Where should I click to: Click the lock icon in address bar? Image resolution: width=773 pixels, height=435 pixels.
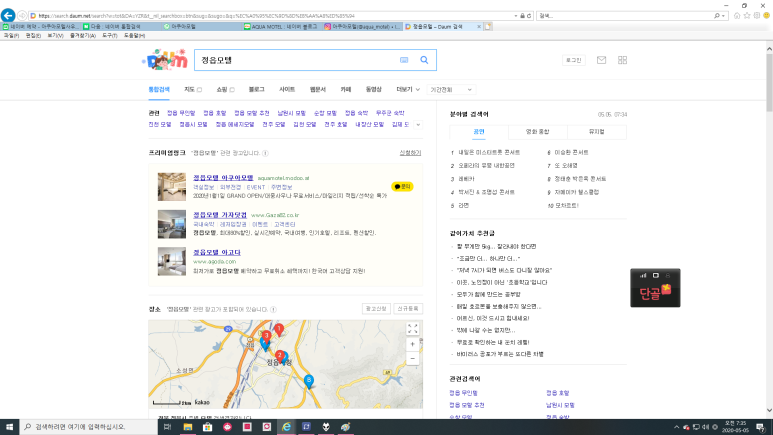[x=523, y=16]
